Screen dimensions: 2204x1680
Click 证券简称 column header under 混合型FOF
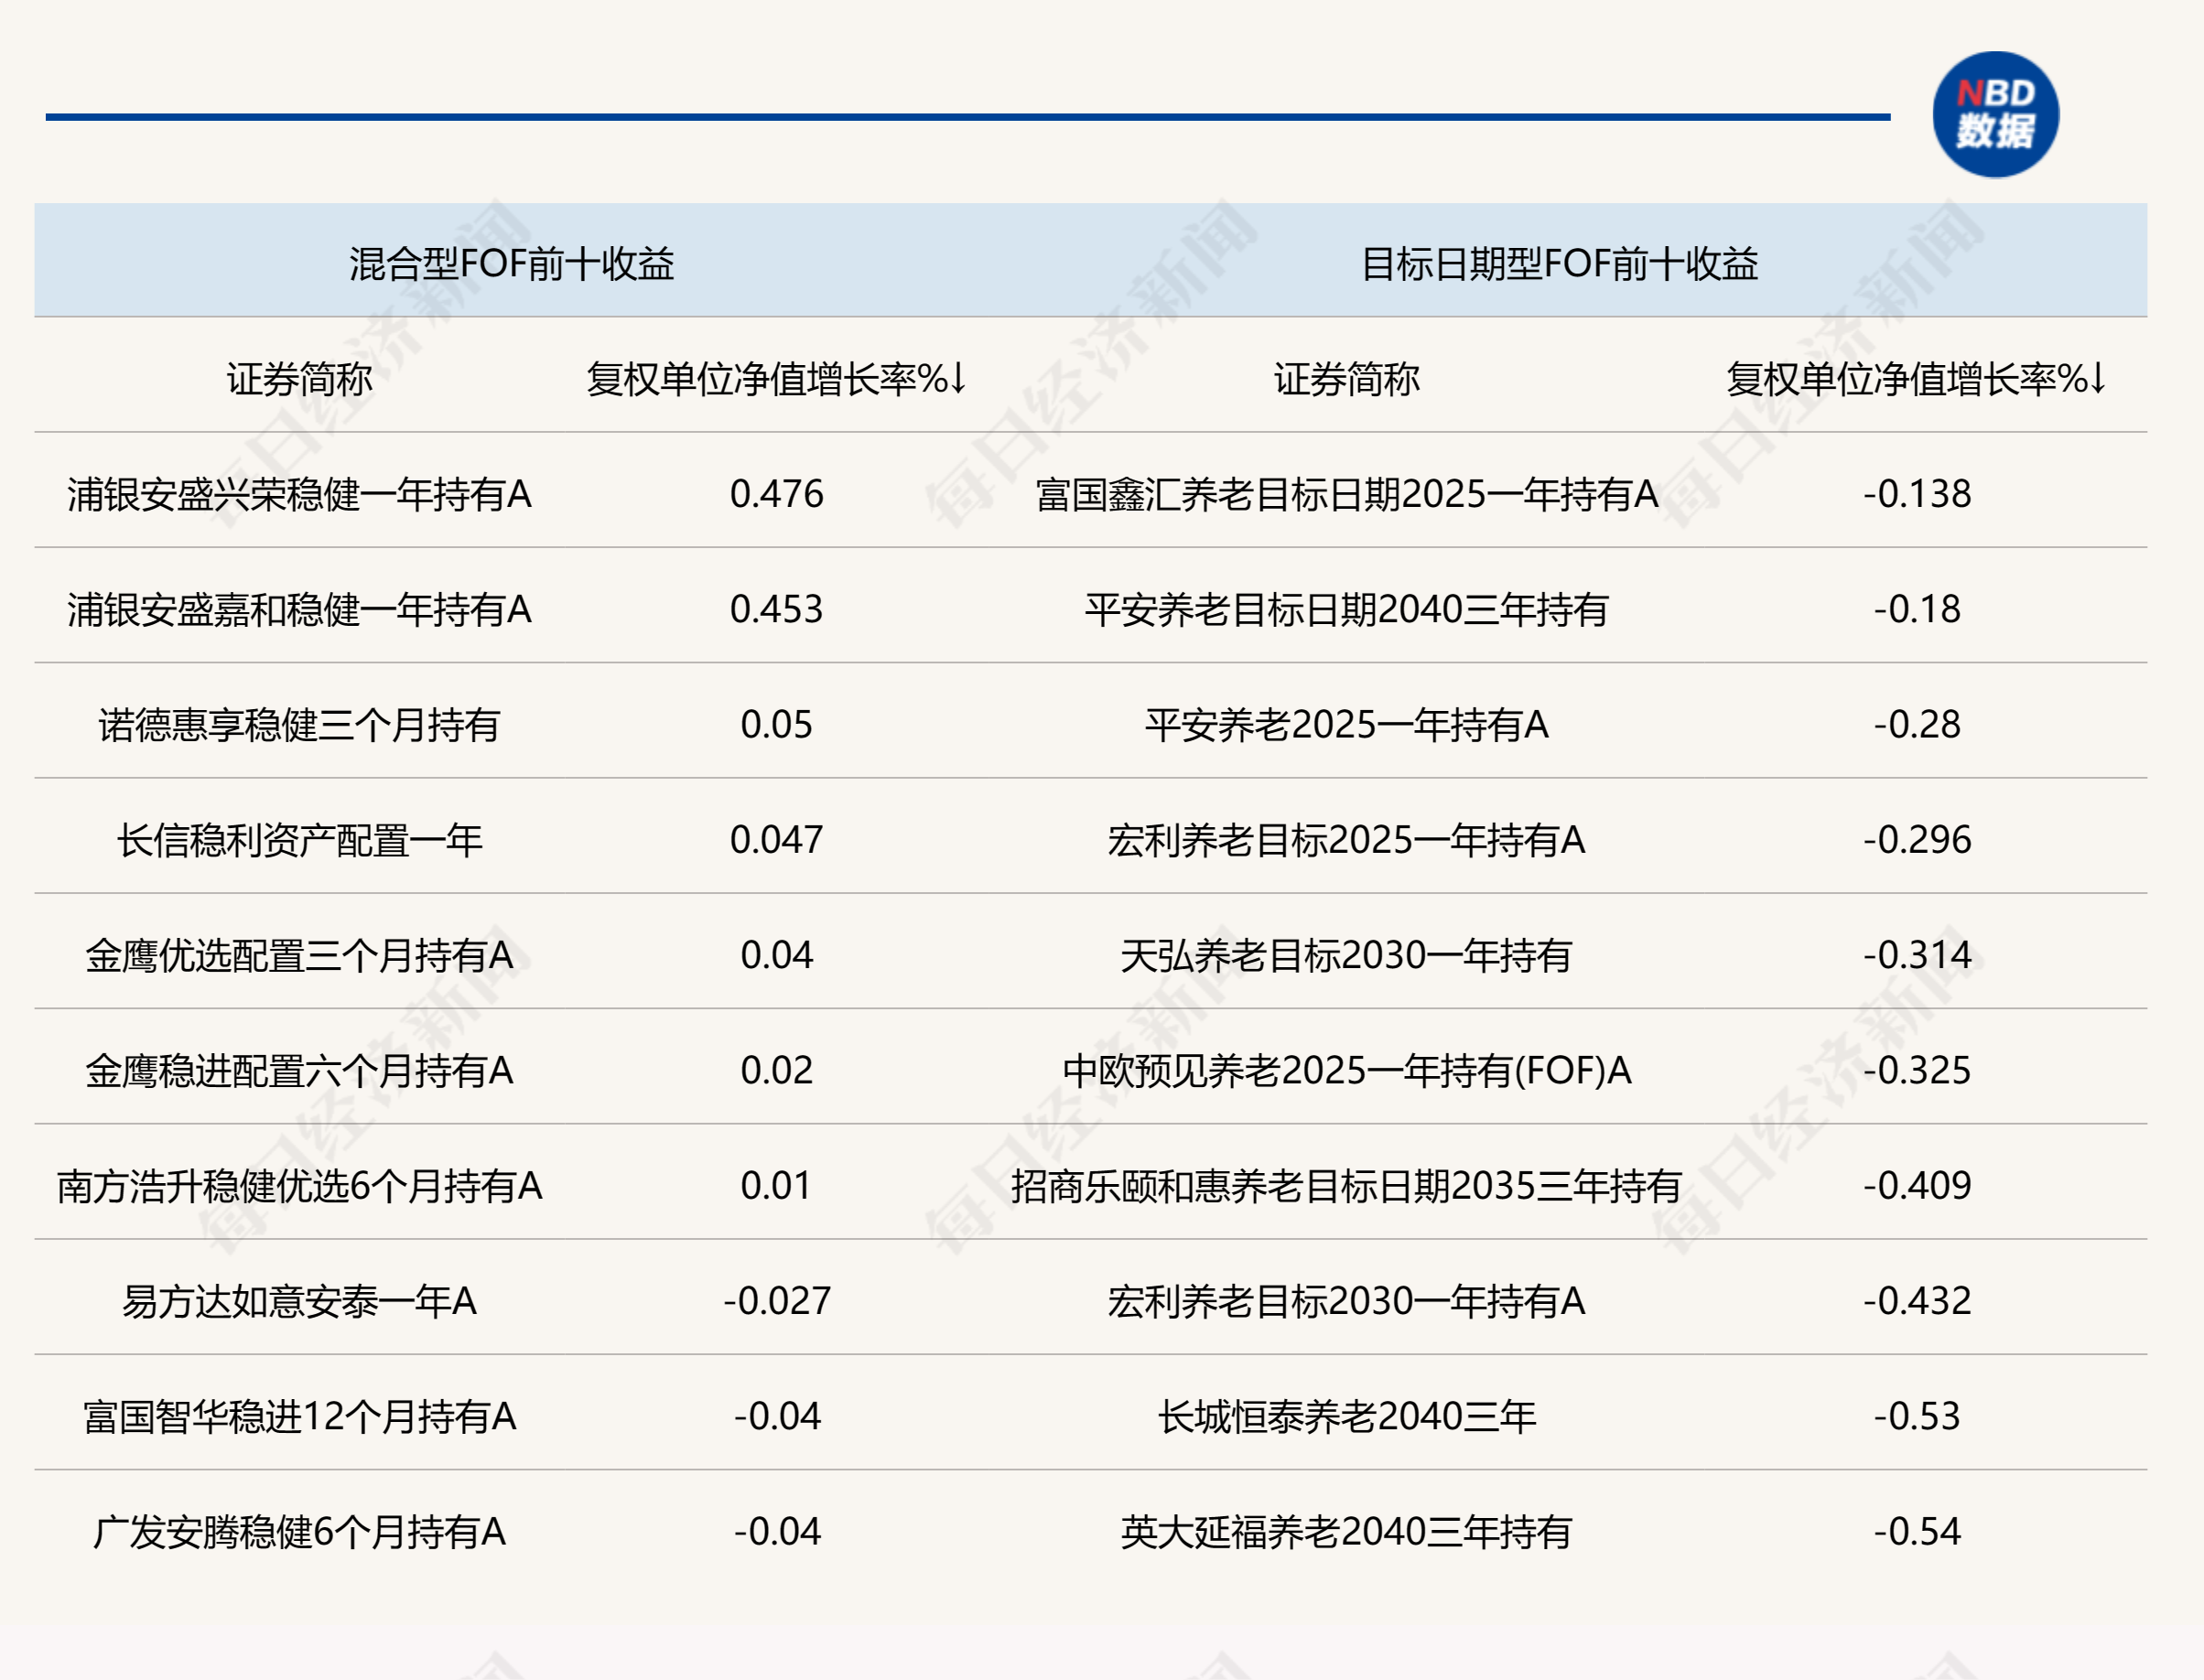click(299, 379)
